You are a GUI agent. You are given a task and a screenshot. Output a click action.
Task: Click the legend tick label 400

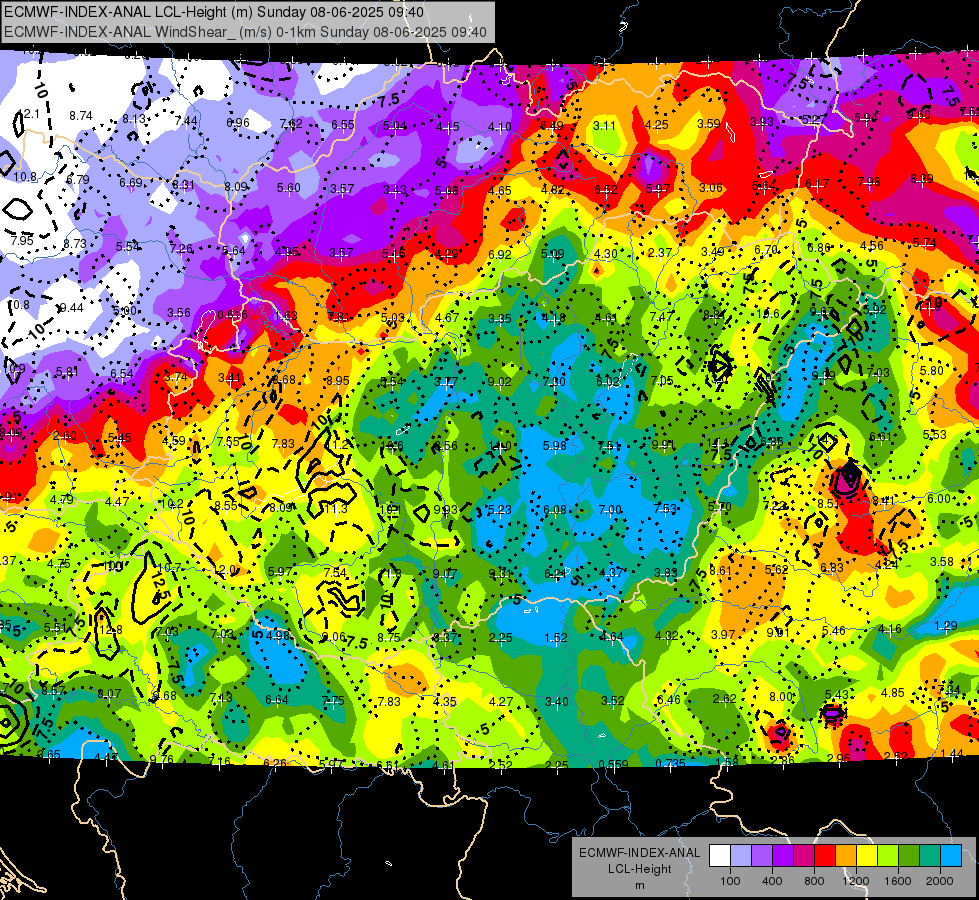[772, 881]
